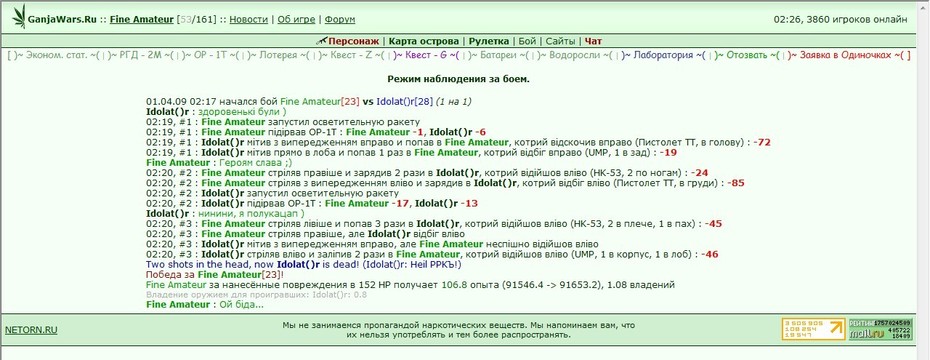Open the Об игре link
This screenshot has width=930, height=360.
(296, 19)
